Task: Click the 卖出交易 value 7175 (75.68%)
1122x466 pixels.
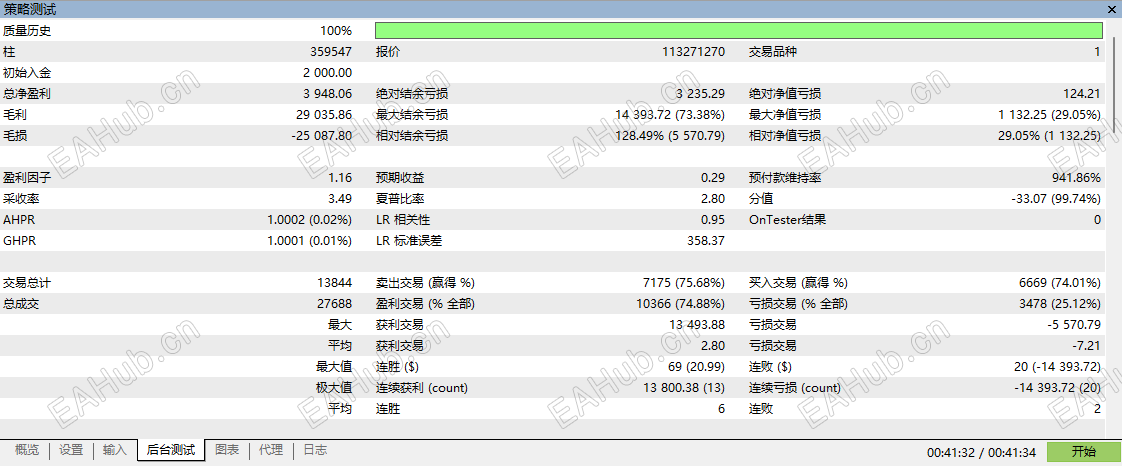Action: pos(684,283)
